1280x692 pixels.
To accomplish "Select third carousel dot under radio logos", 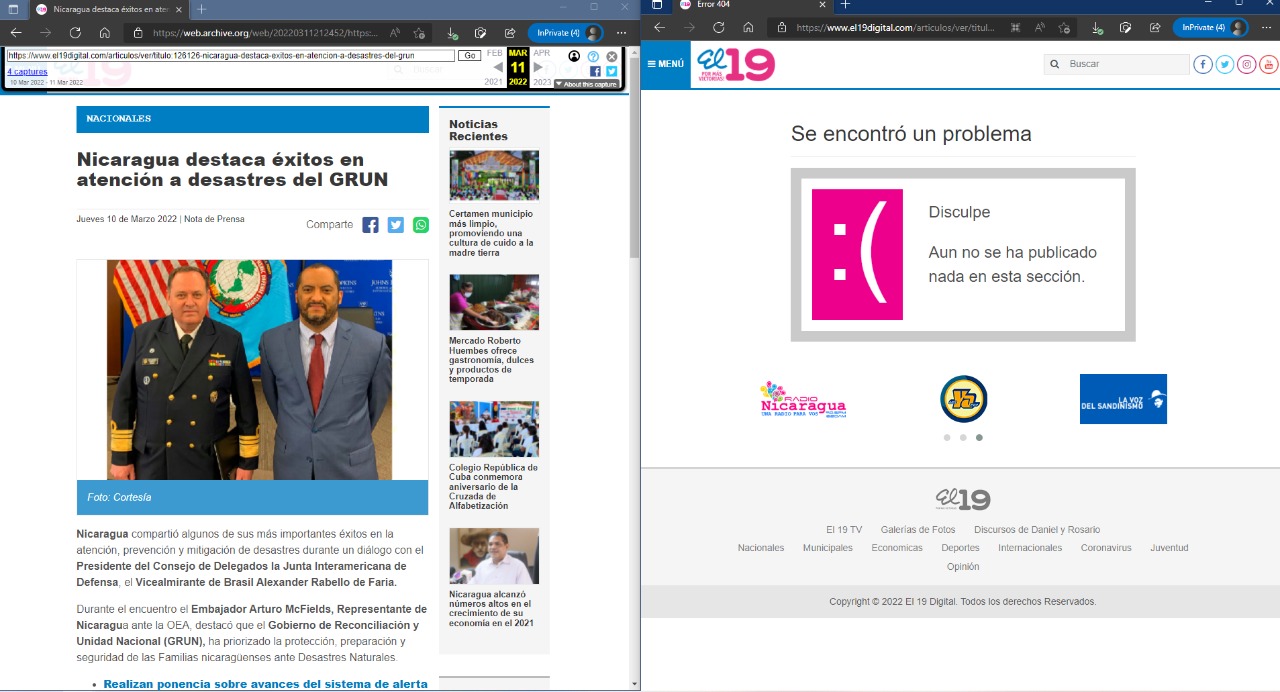I will (x=979, y=437).
